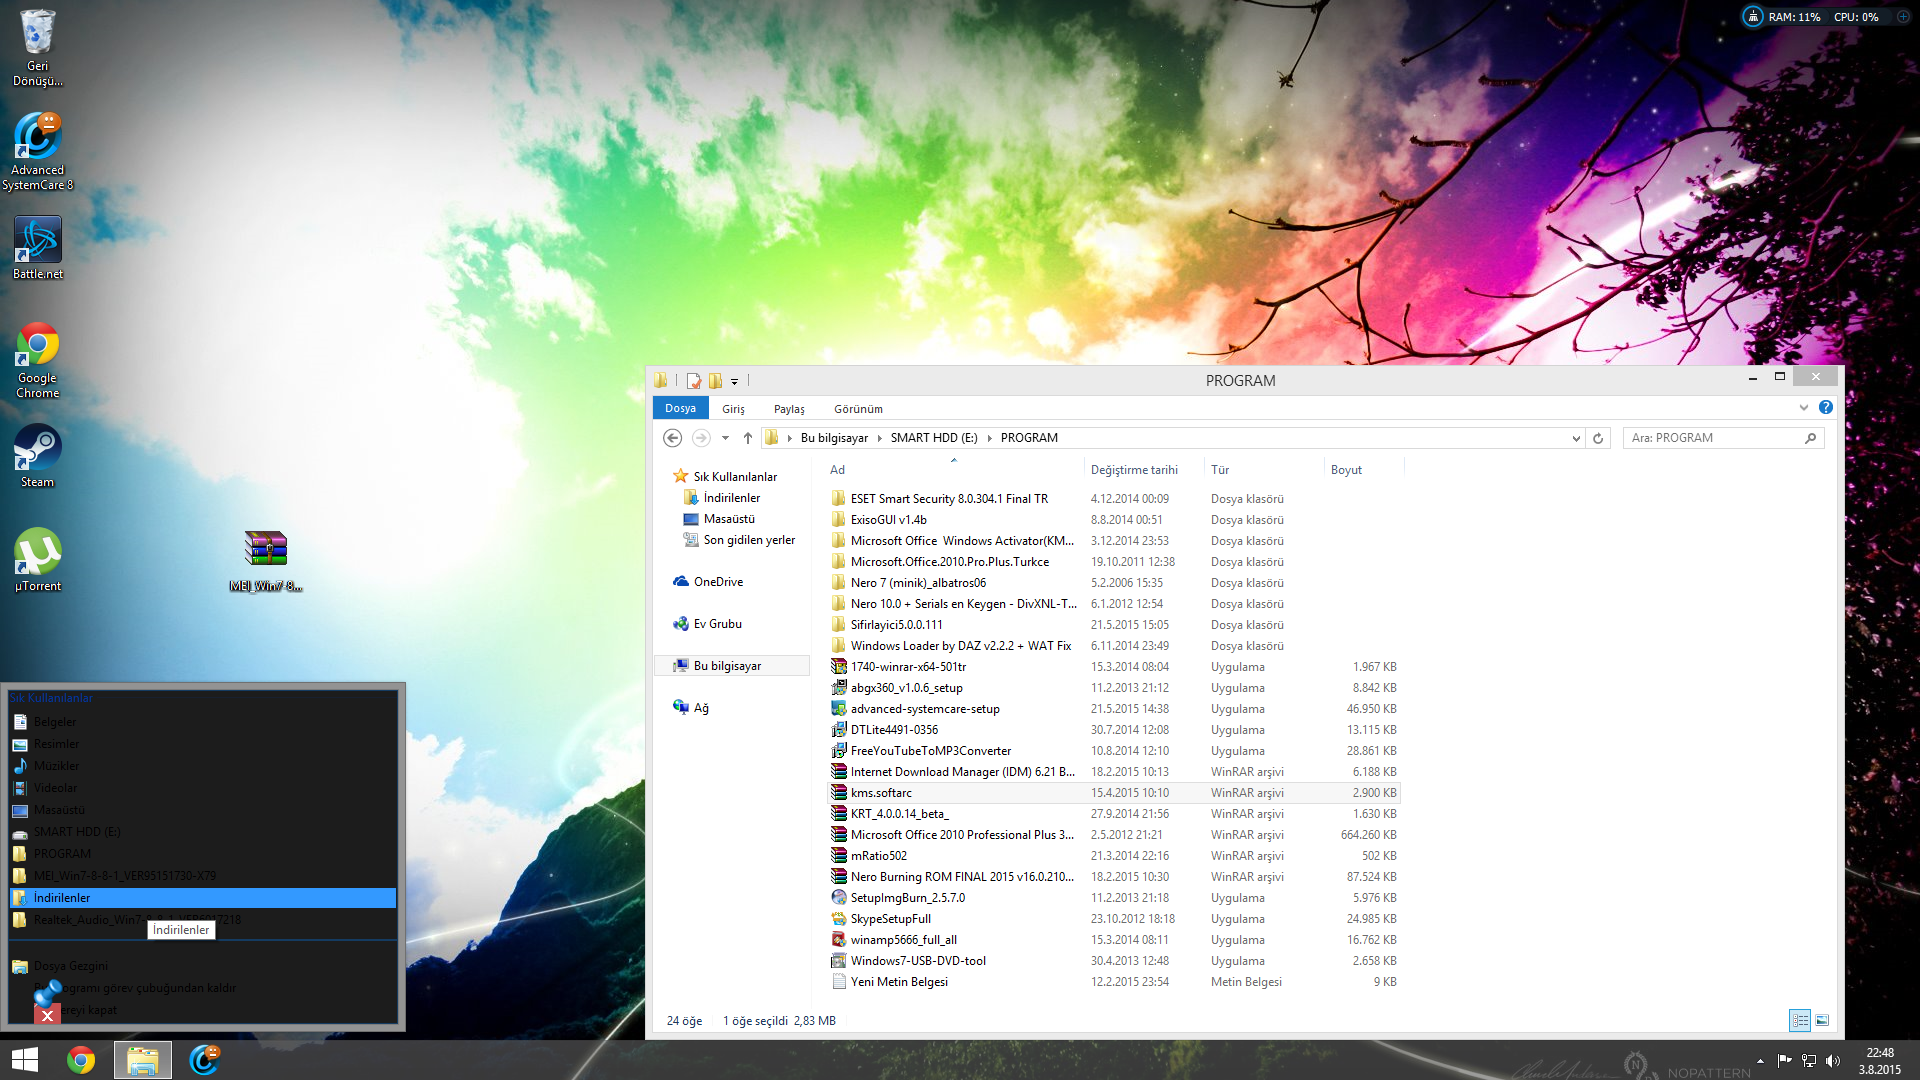Open the address bar history dropdown
1920x1080 pixels.
[x=1576, y=438]
